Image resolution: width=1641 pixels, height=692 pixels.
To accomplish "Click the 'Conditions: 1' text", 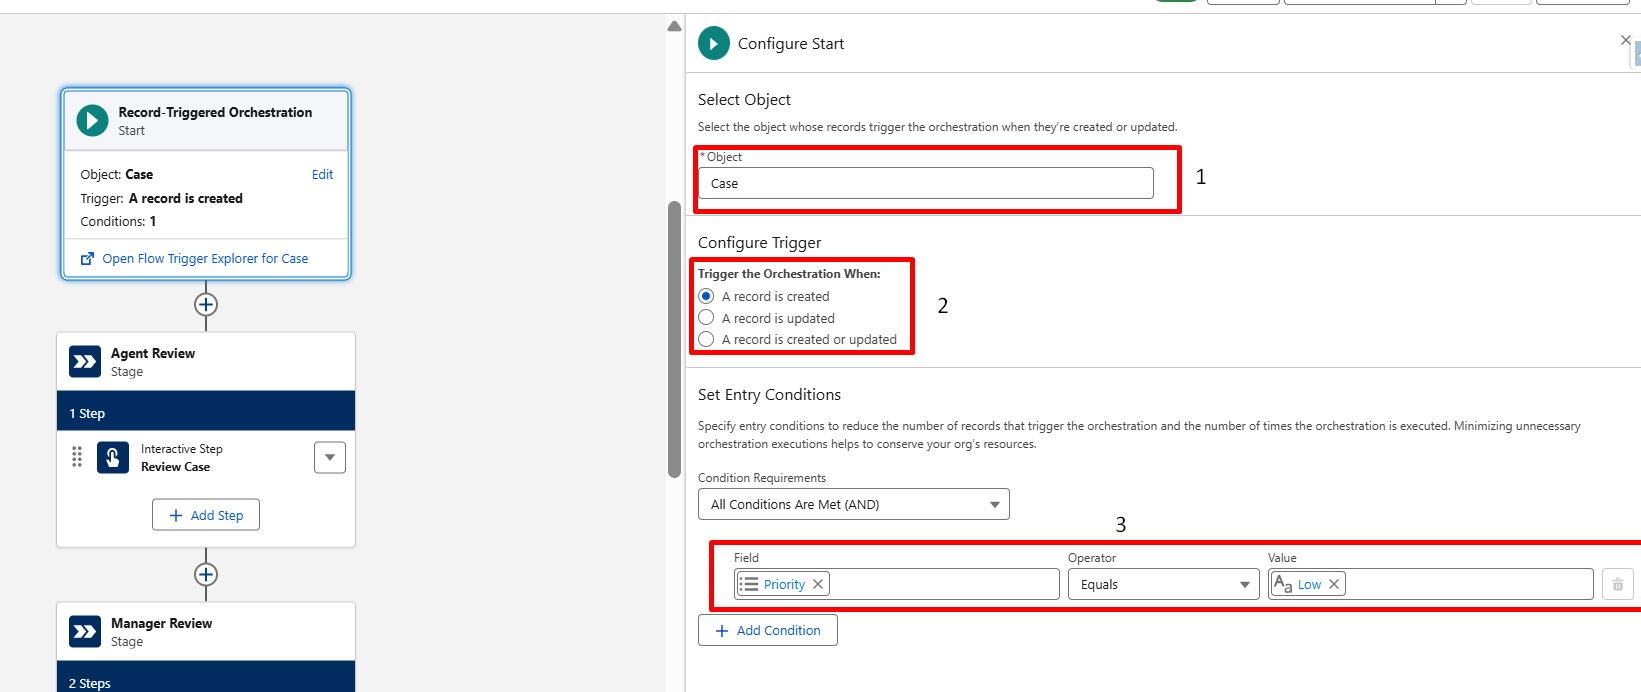I will tap(118, 222).
